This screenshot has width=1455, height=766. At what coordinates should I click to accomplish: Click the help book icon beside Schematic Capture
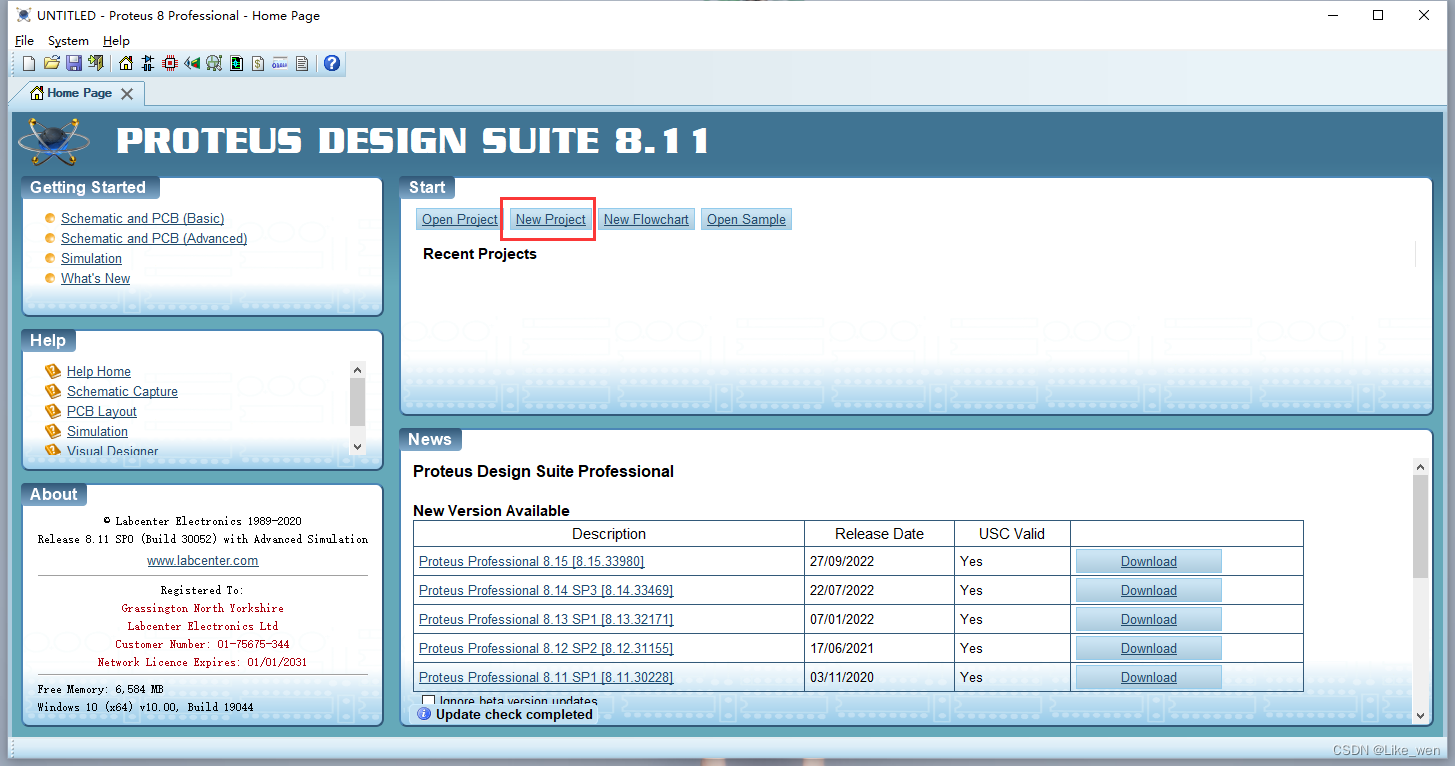click(53, 391)
